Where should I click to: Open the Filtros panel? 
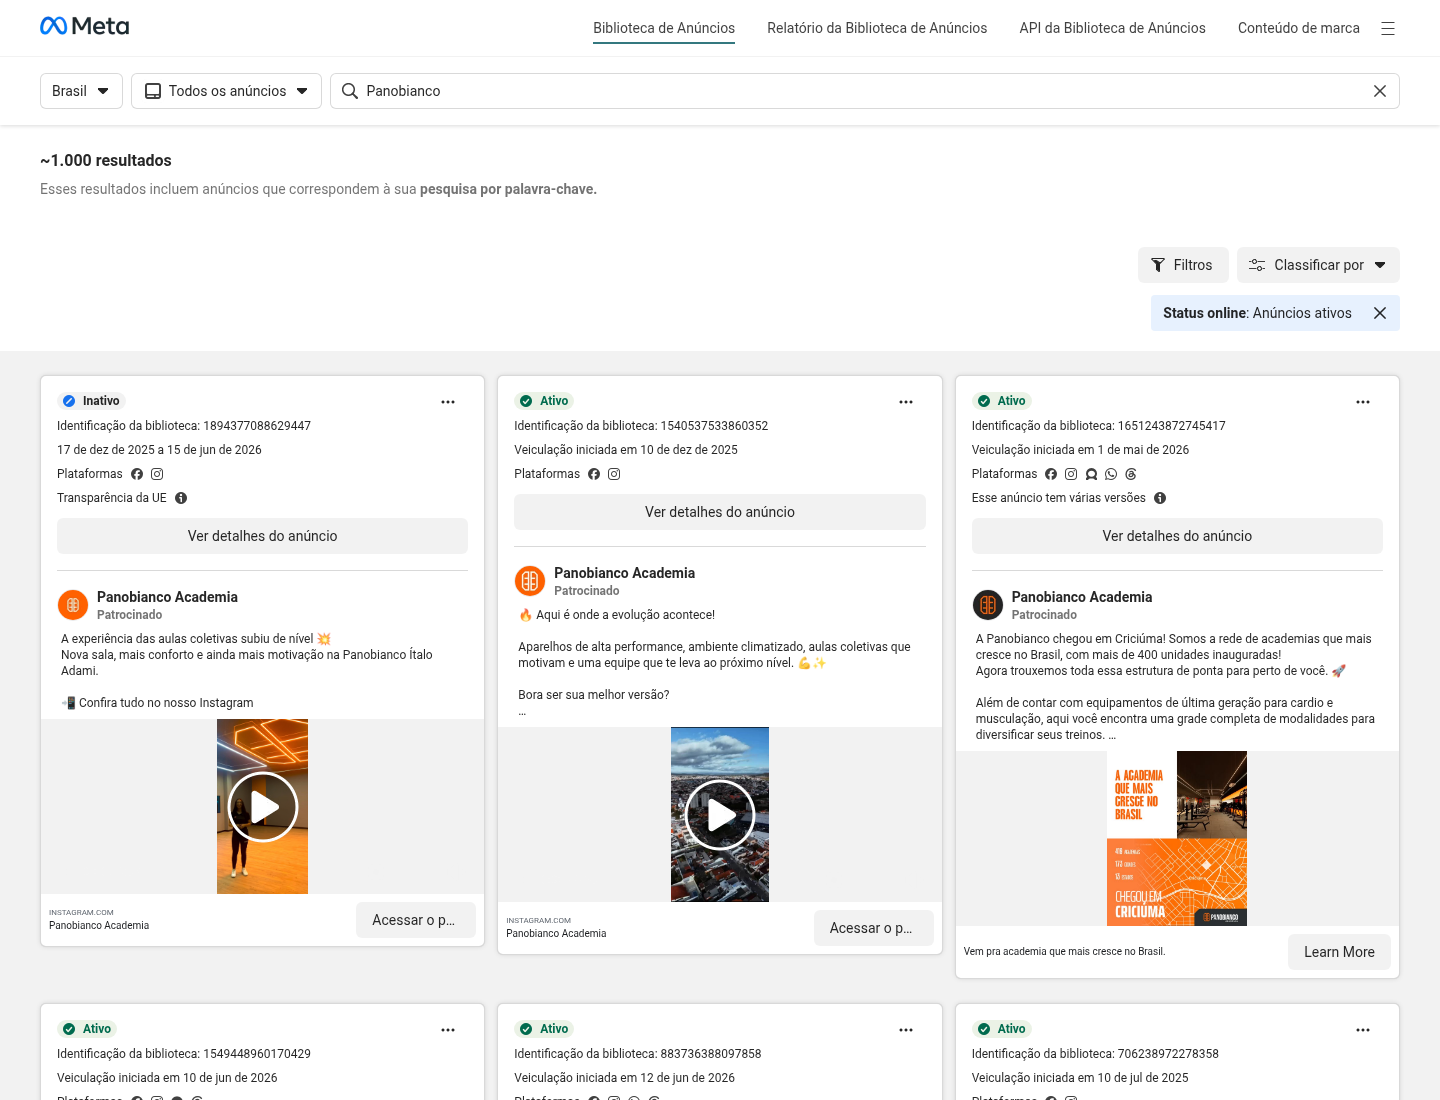(1183, 265)
